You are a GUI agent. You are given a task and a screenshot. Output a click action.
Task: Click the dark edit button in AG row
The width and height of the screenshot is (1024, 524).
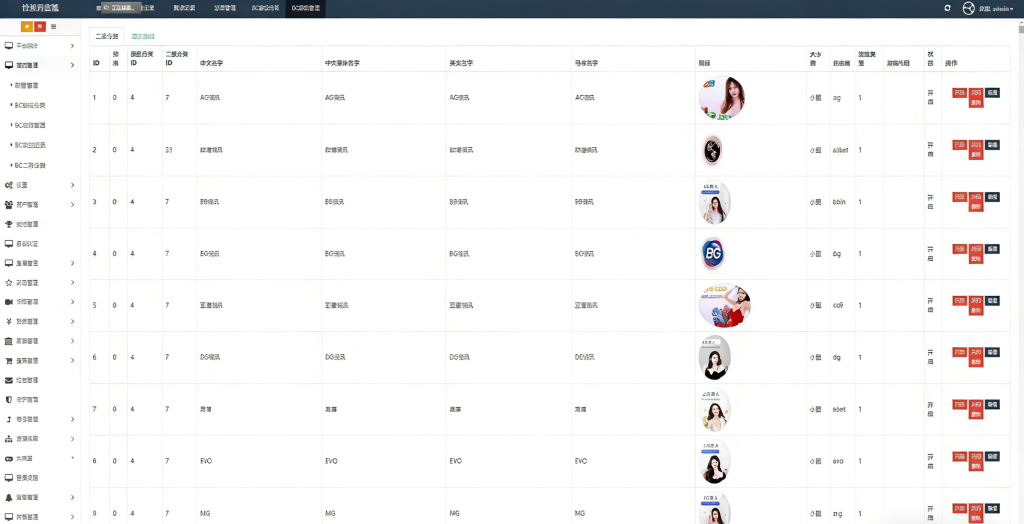[992, 92]
